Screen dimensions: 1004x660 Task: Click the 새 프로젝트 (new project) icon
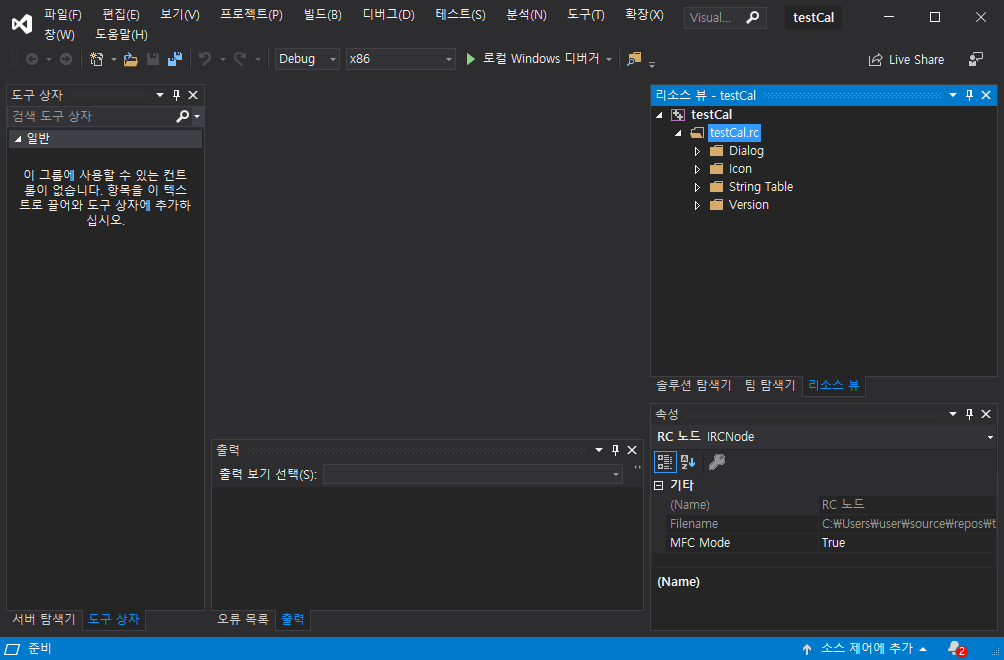click(x=96, y=58)
